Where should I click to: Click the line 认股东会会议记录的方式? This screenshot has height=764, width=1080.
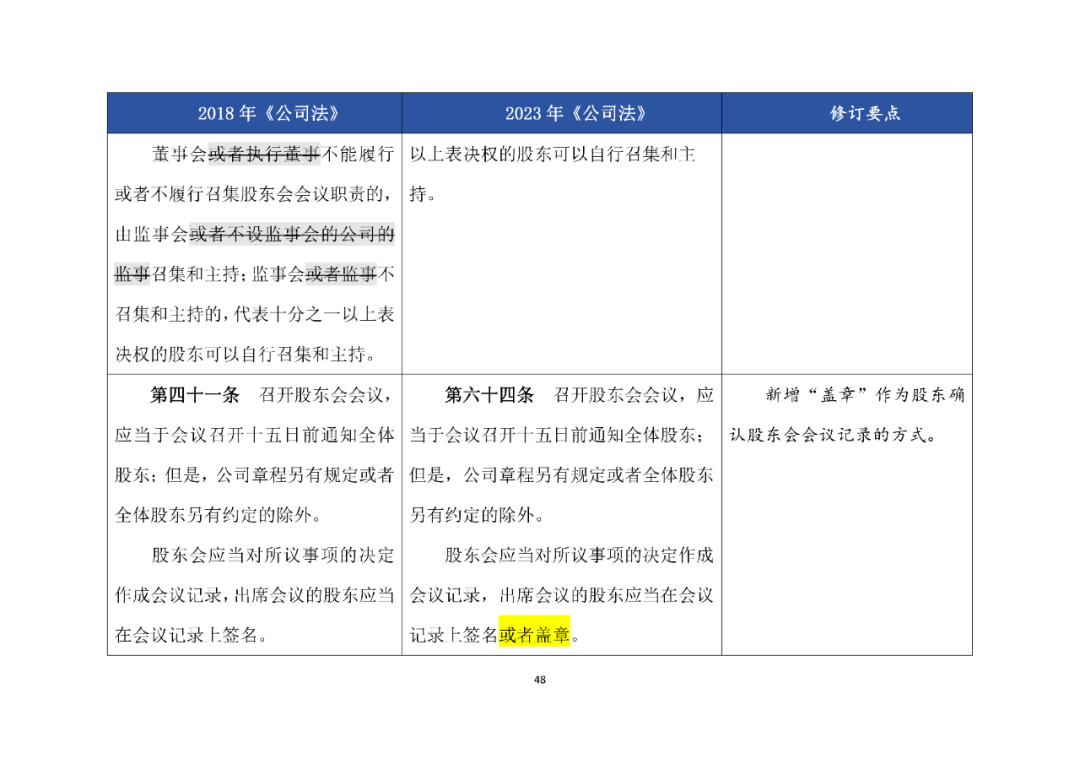click(832, 435)
